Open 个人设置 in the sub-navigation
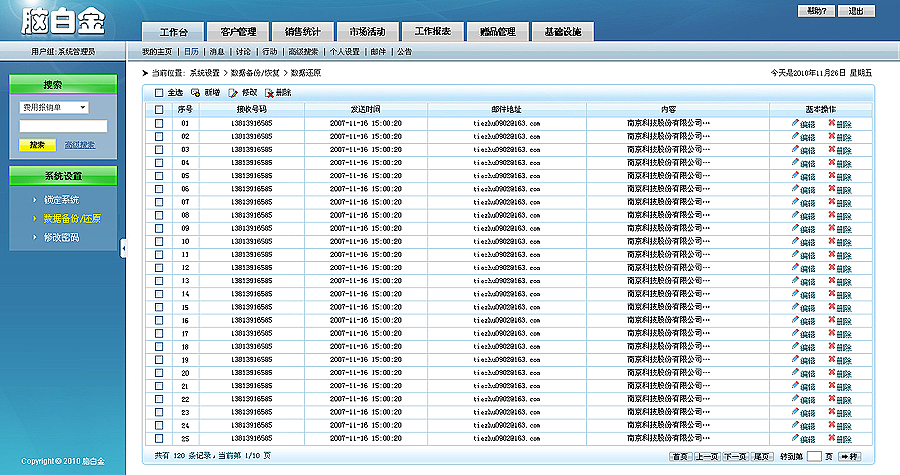900x475 pixels. pyautogui.click(x=344, y=52)
